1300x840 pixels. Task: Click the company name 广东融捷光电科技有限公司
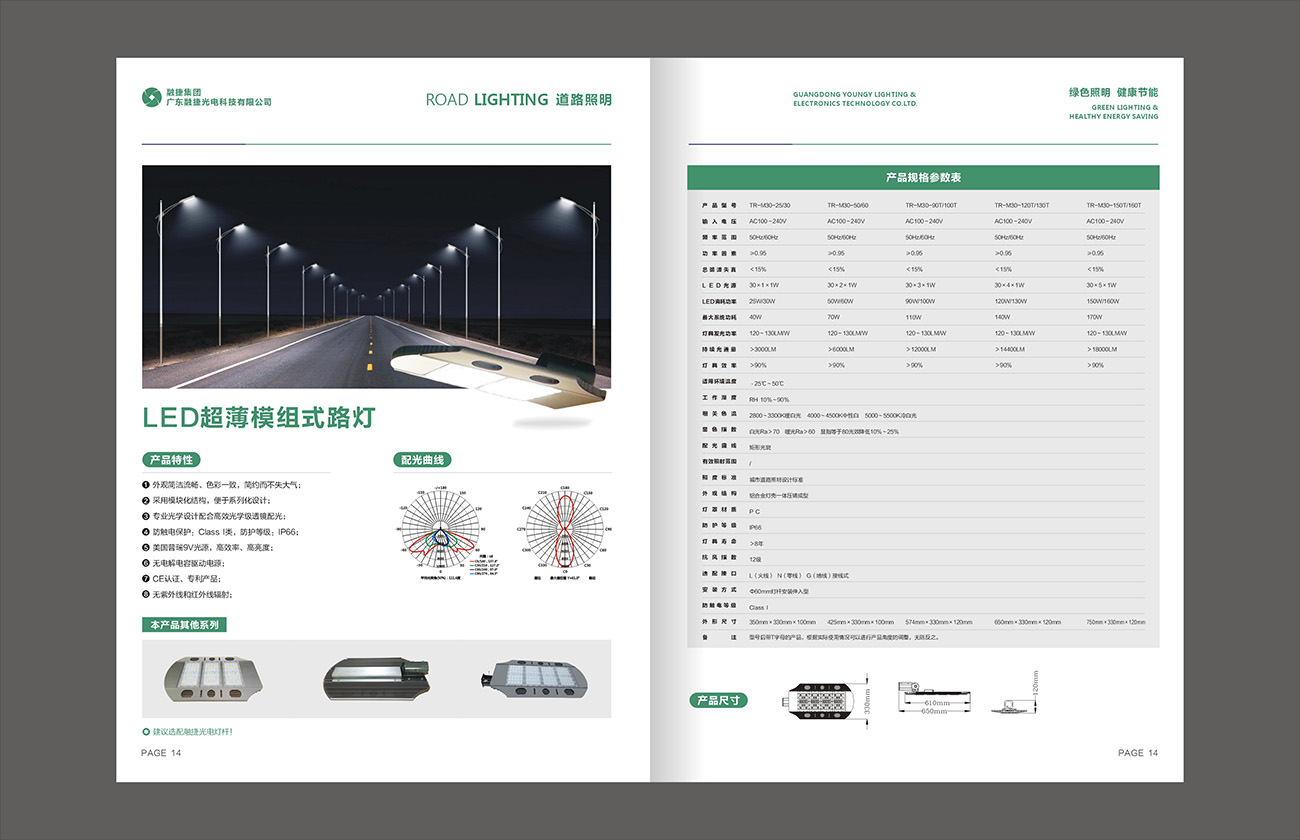(x=218, y=102)
